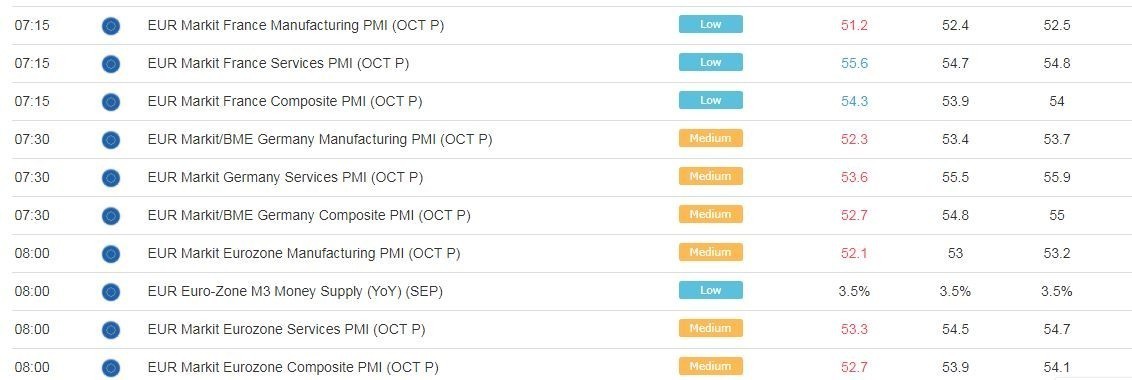Open EUR Markit France Manufacturing PMI event

pos(295,25)
